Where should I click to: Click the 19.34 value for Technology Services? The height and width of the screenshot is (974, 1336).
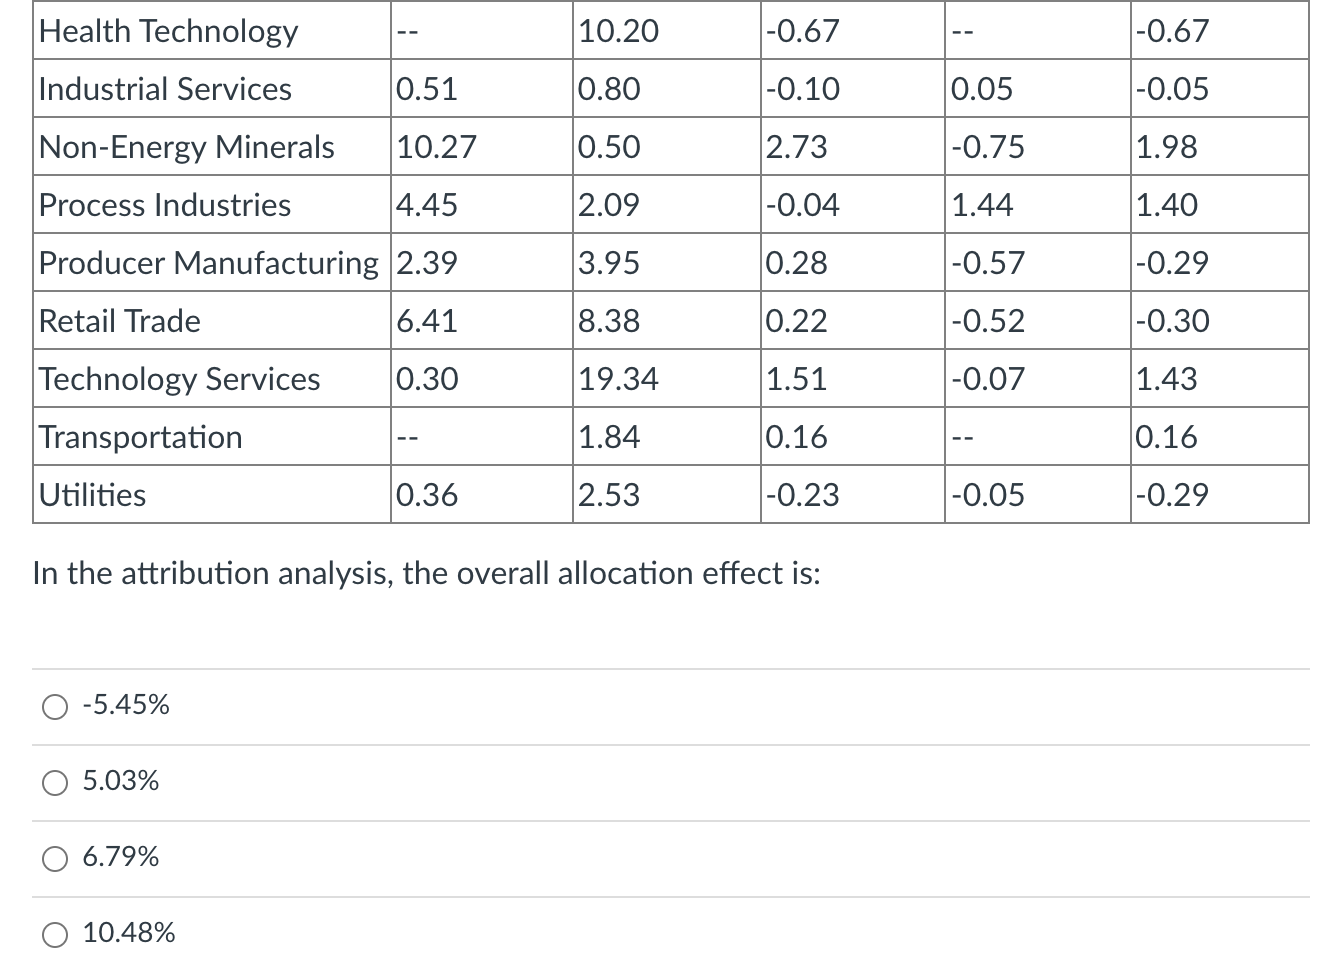[x=618, y=379]
